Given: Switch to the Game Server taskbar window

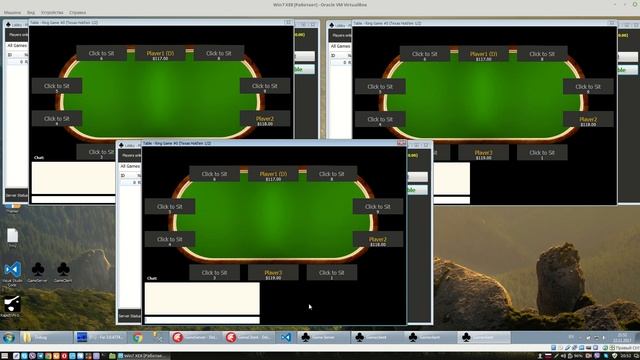Looking at the screenshot, I should click(x=323, y=338).
